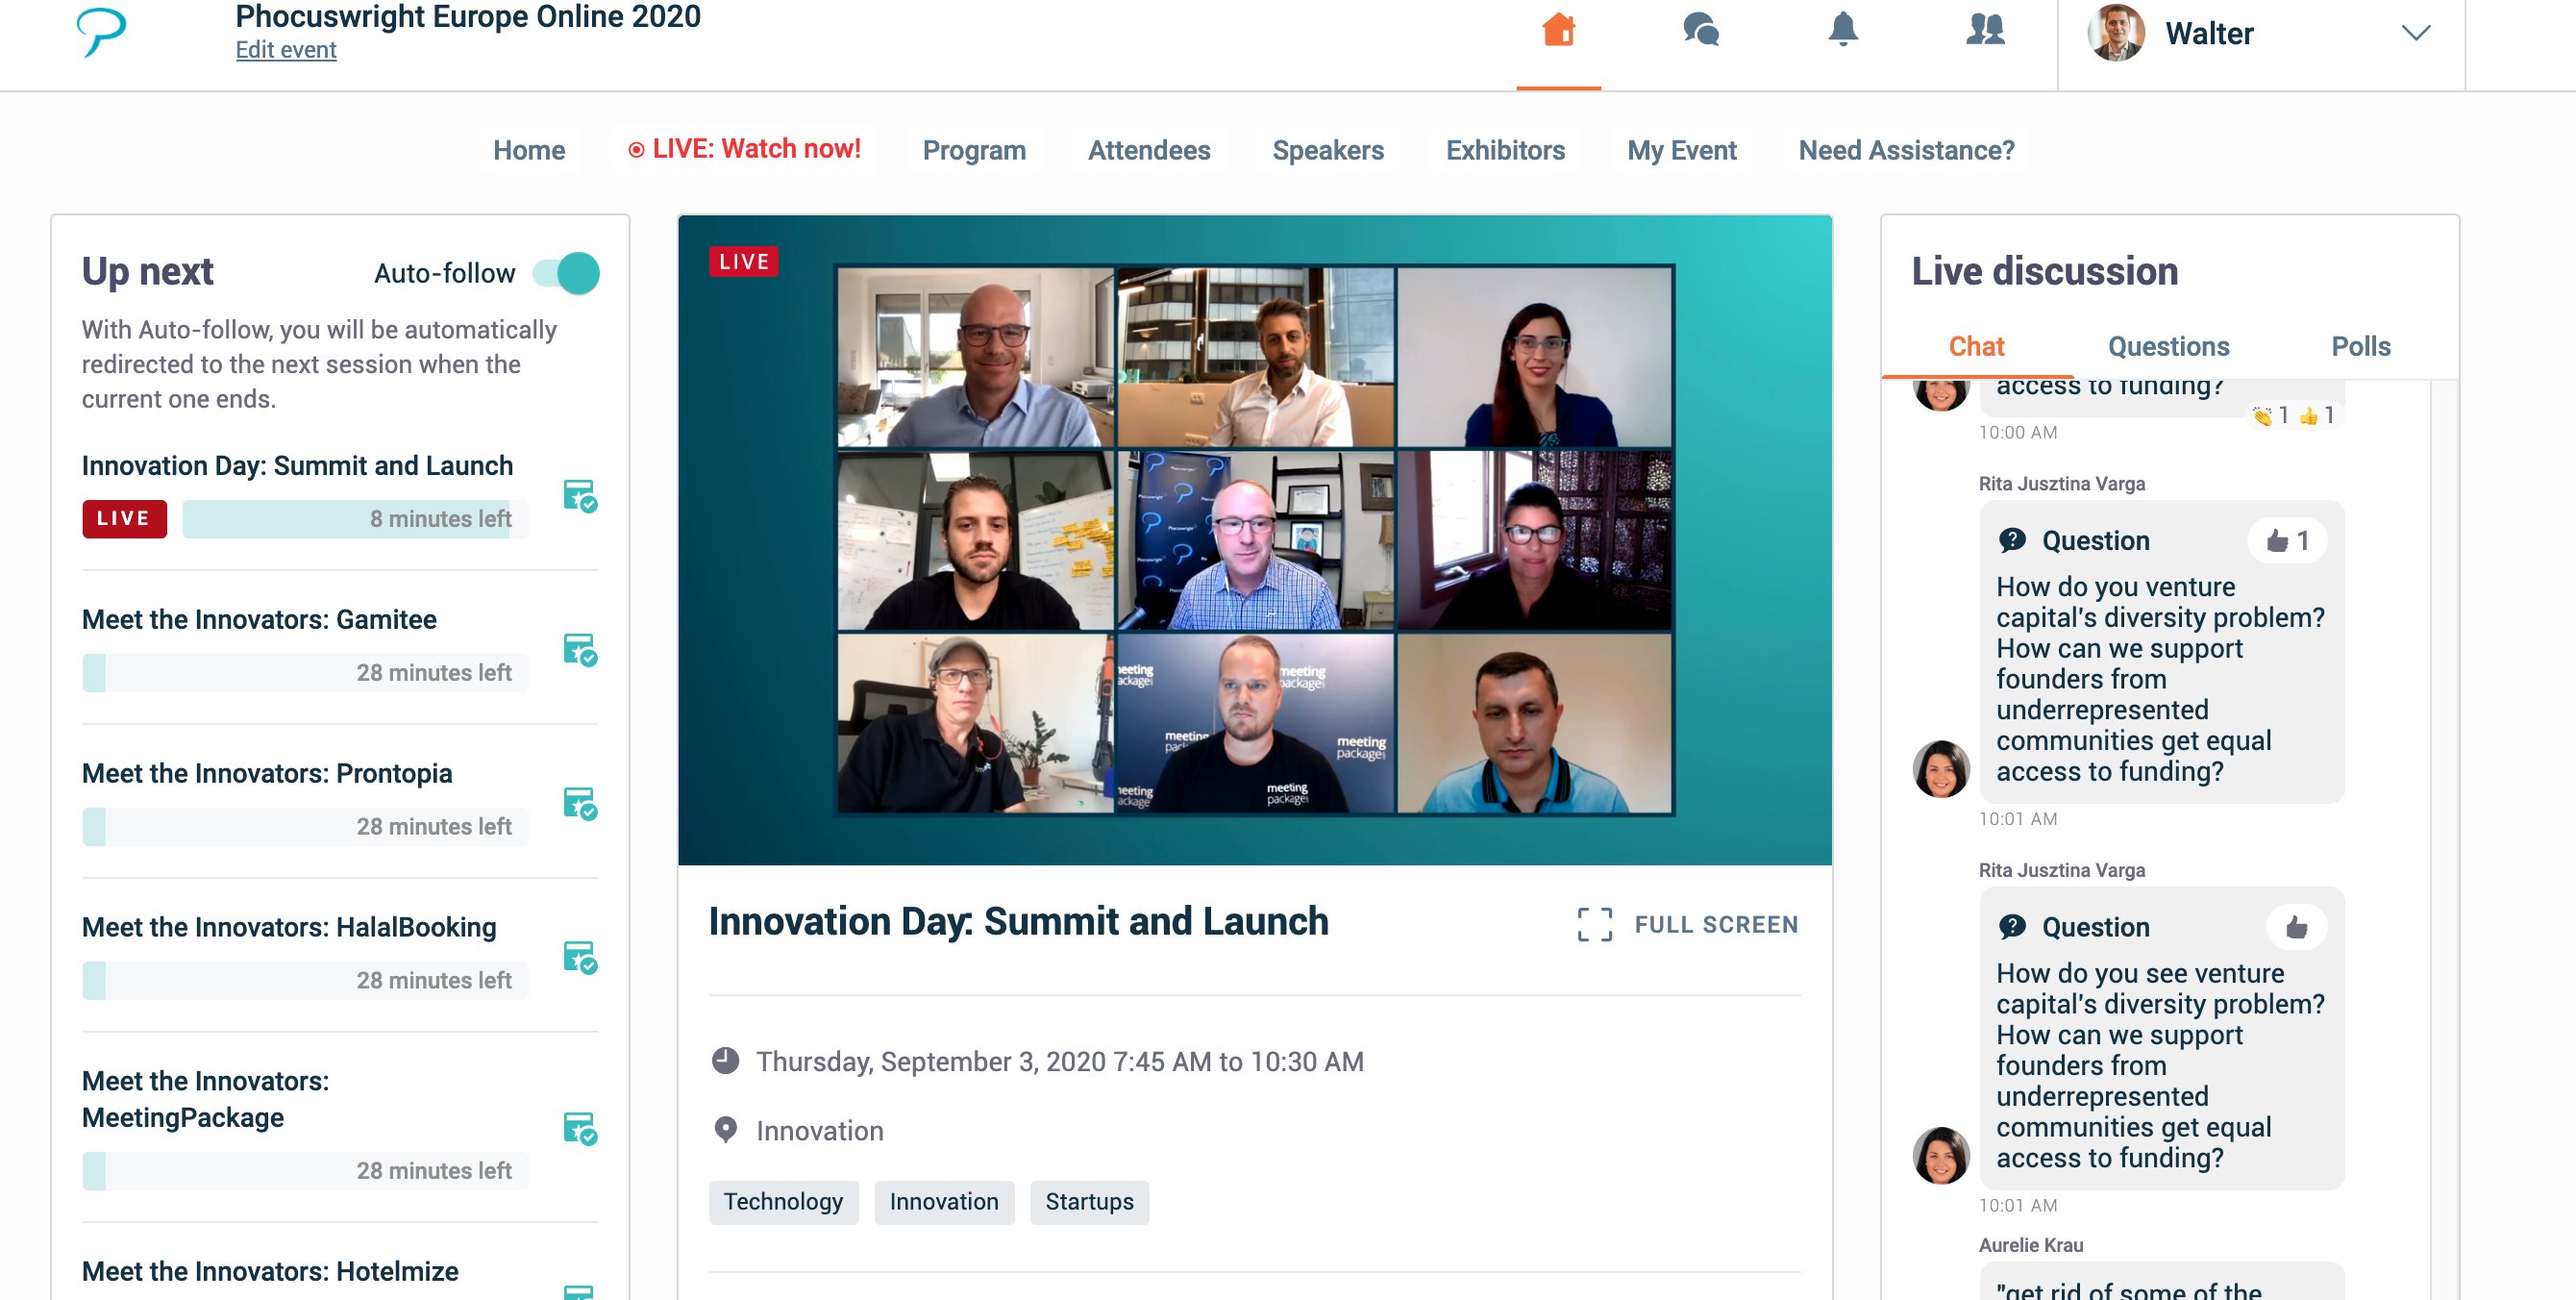Click Prontopia 28 minutes left progress bar
Viewport: 2576px width, 1300px height.
(x=305, y=827)
